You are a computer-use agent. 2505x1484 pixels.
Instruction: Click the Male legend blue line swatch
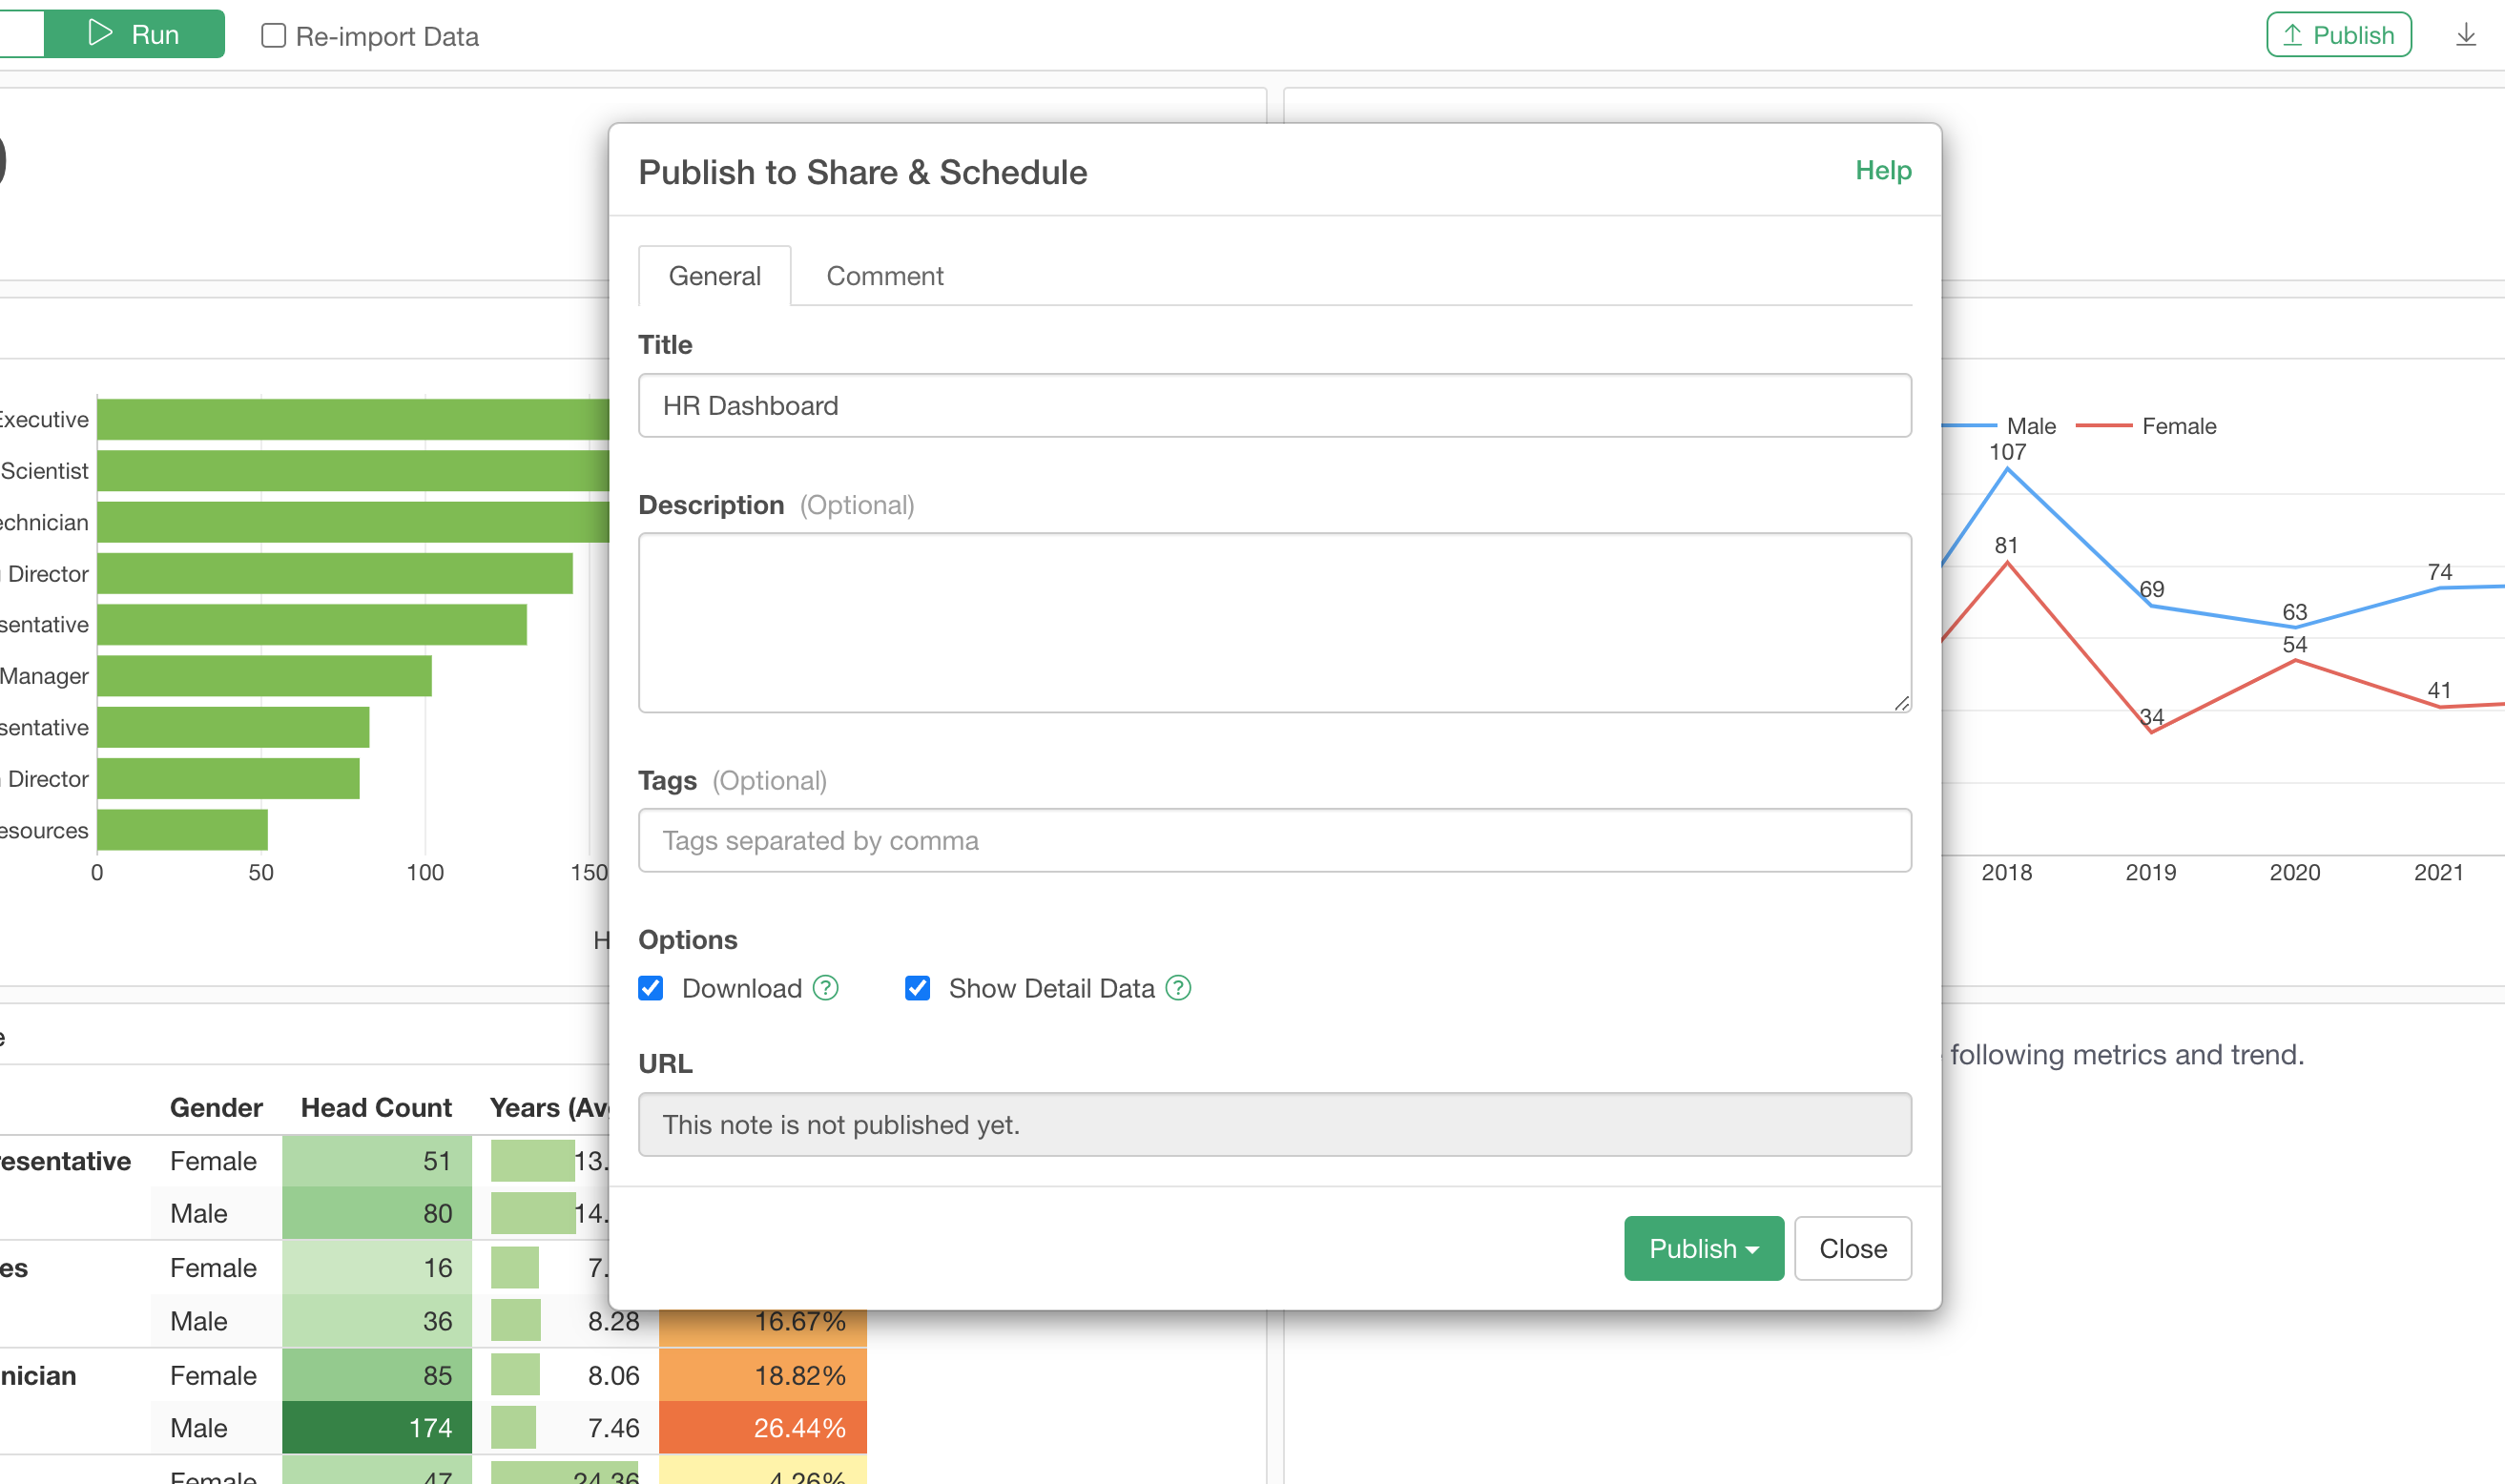(1970, 426)
